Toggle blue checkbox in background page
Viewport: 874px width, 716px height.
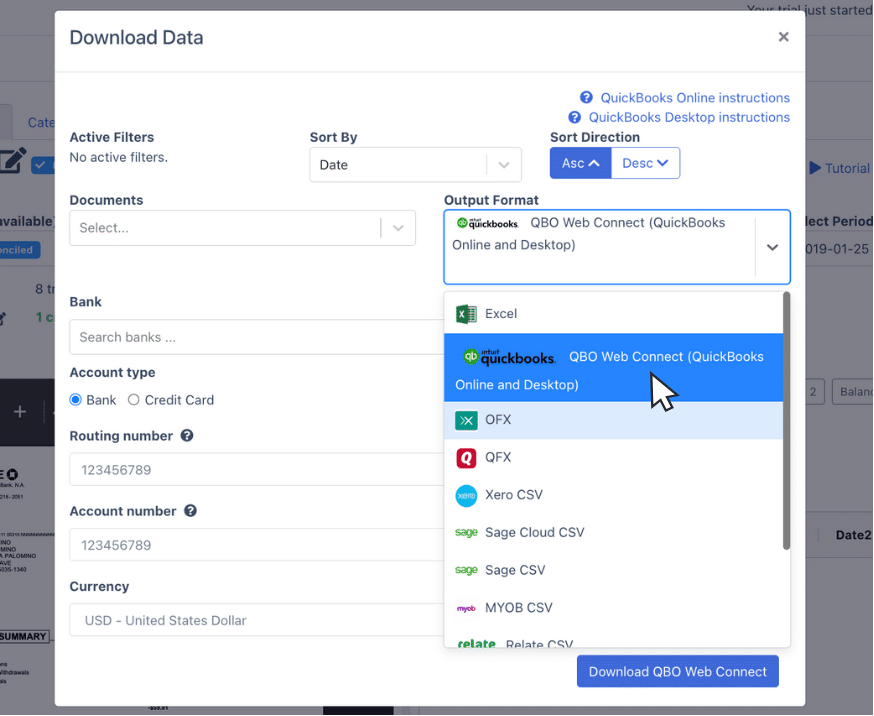point(42,165)
